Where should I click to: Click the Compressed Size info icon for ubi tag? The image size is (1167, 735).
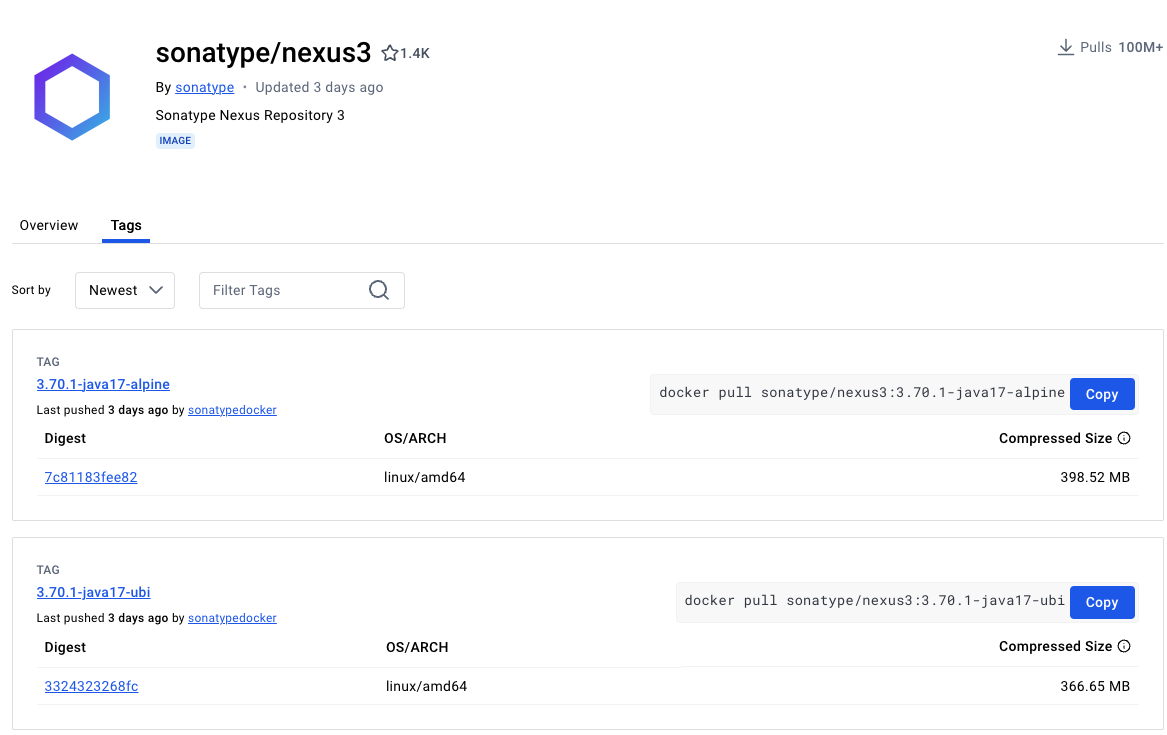pos(1124,646)
